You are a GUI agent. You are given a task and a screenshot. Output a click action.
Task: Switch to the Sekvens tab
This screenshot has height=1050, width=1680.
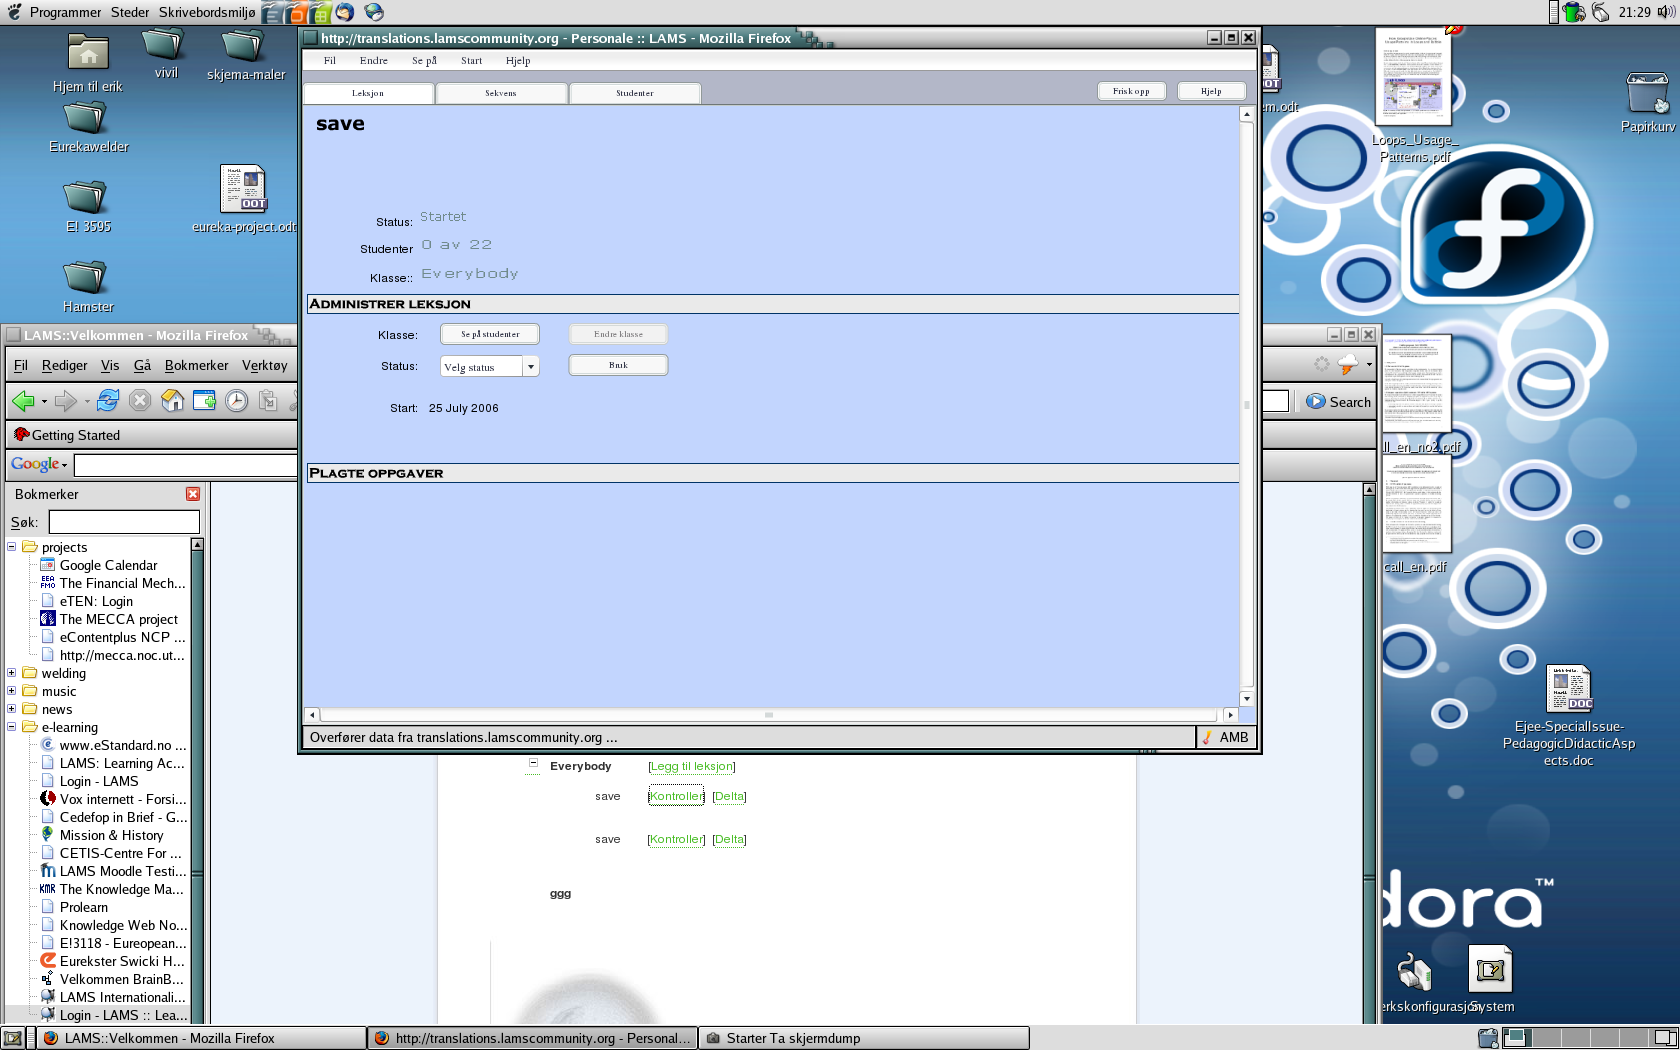coord(501,93)
